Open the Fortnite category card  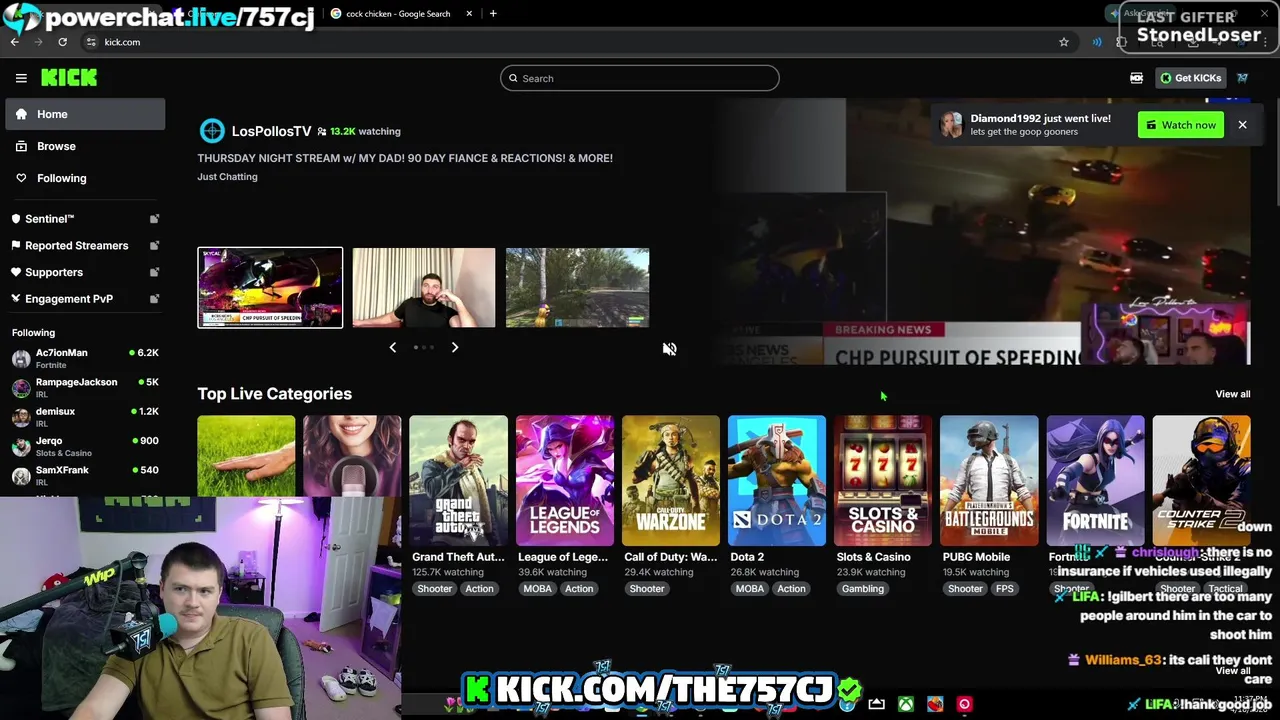1095,481
